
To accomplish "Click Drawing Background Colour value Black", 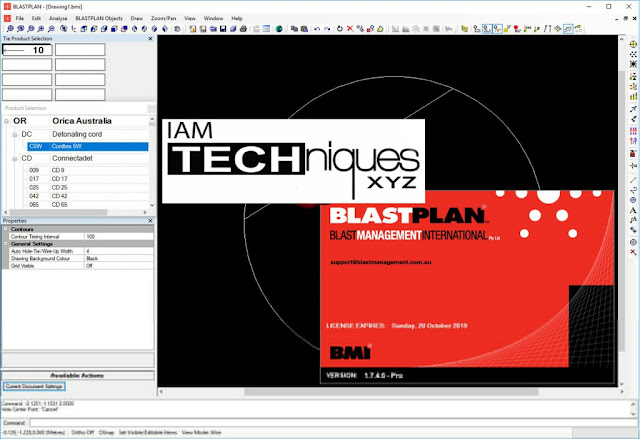I will pos(119,258).
